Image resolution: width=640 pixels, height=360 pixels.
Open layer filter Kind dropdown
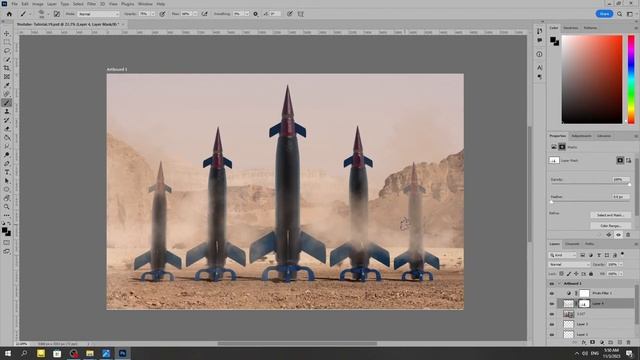[562, 255]
